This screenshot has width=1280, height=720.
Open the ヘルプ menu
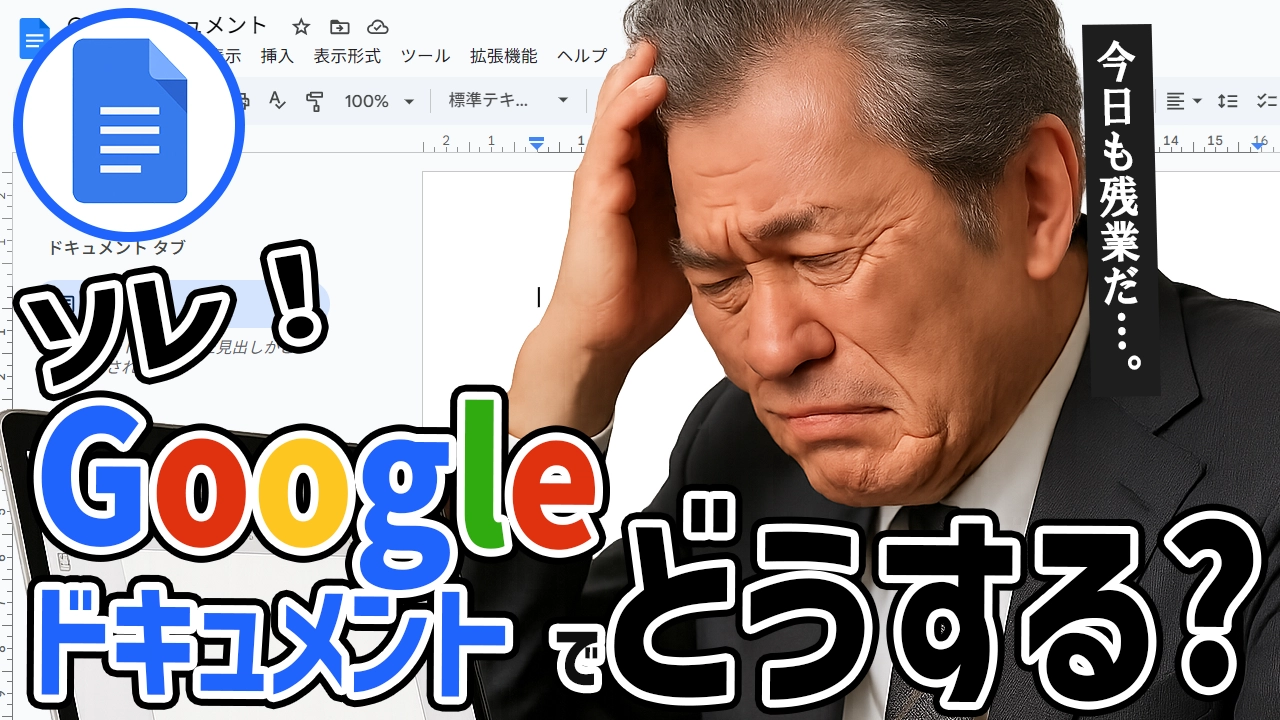click(581, 56)
